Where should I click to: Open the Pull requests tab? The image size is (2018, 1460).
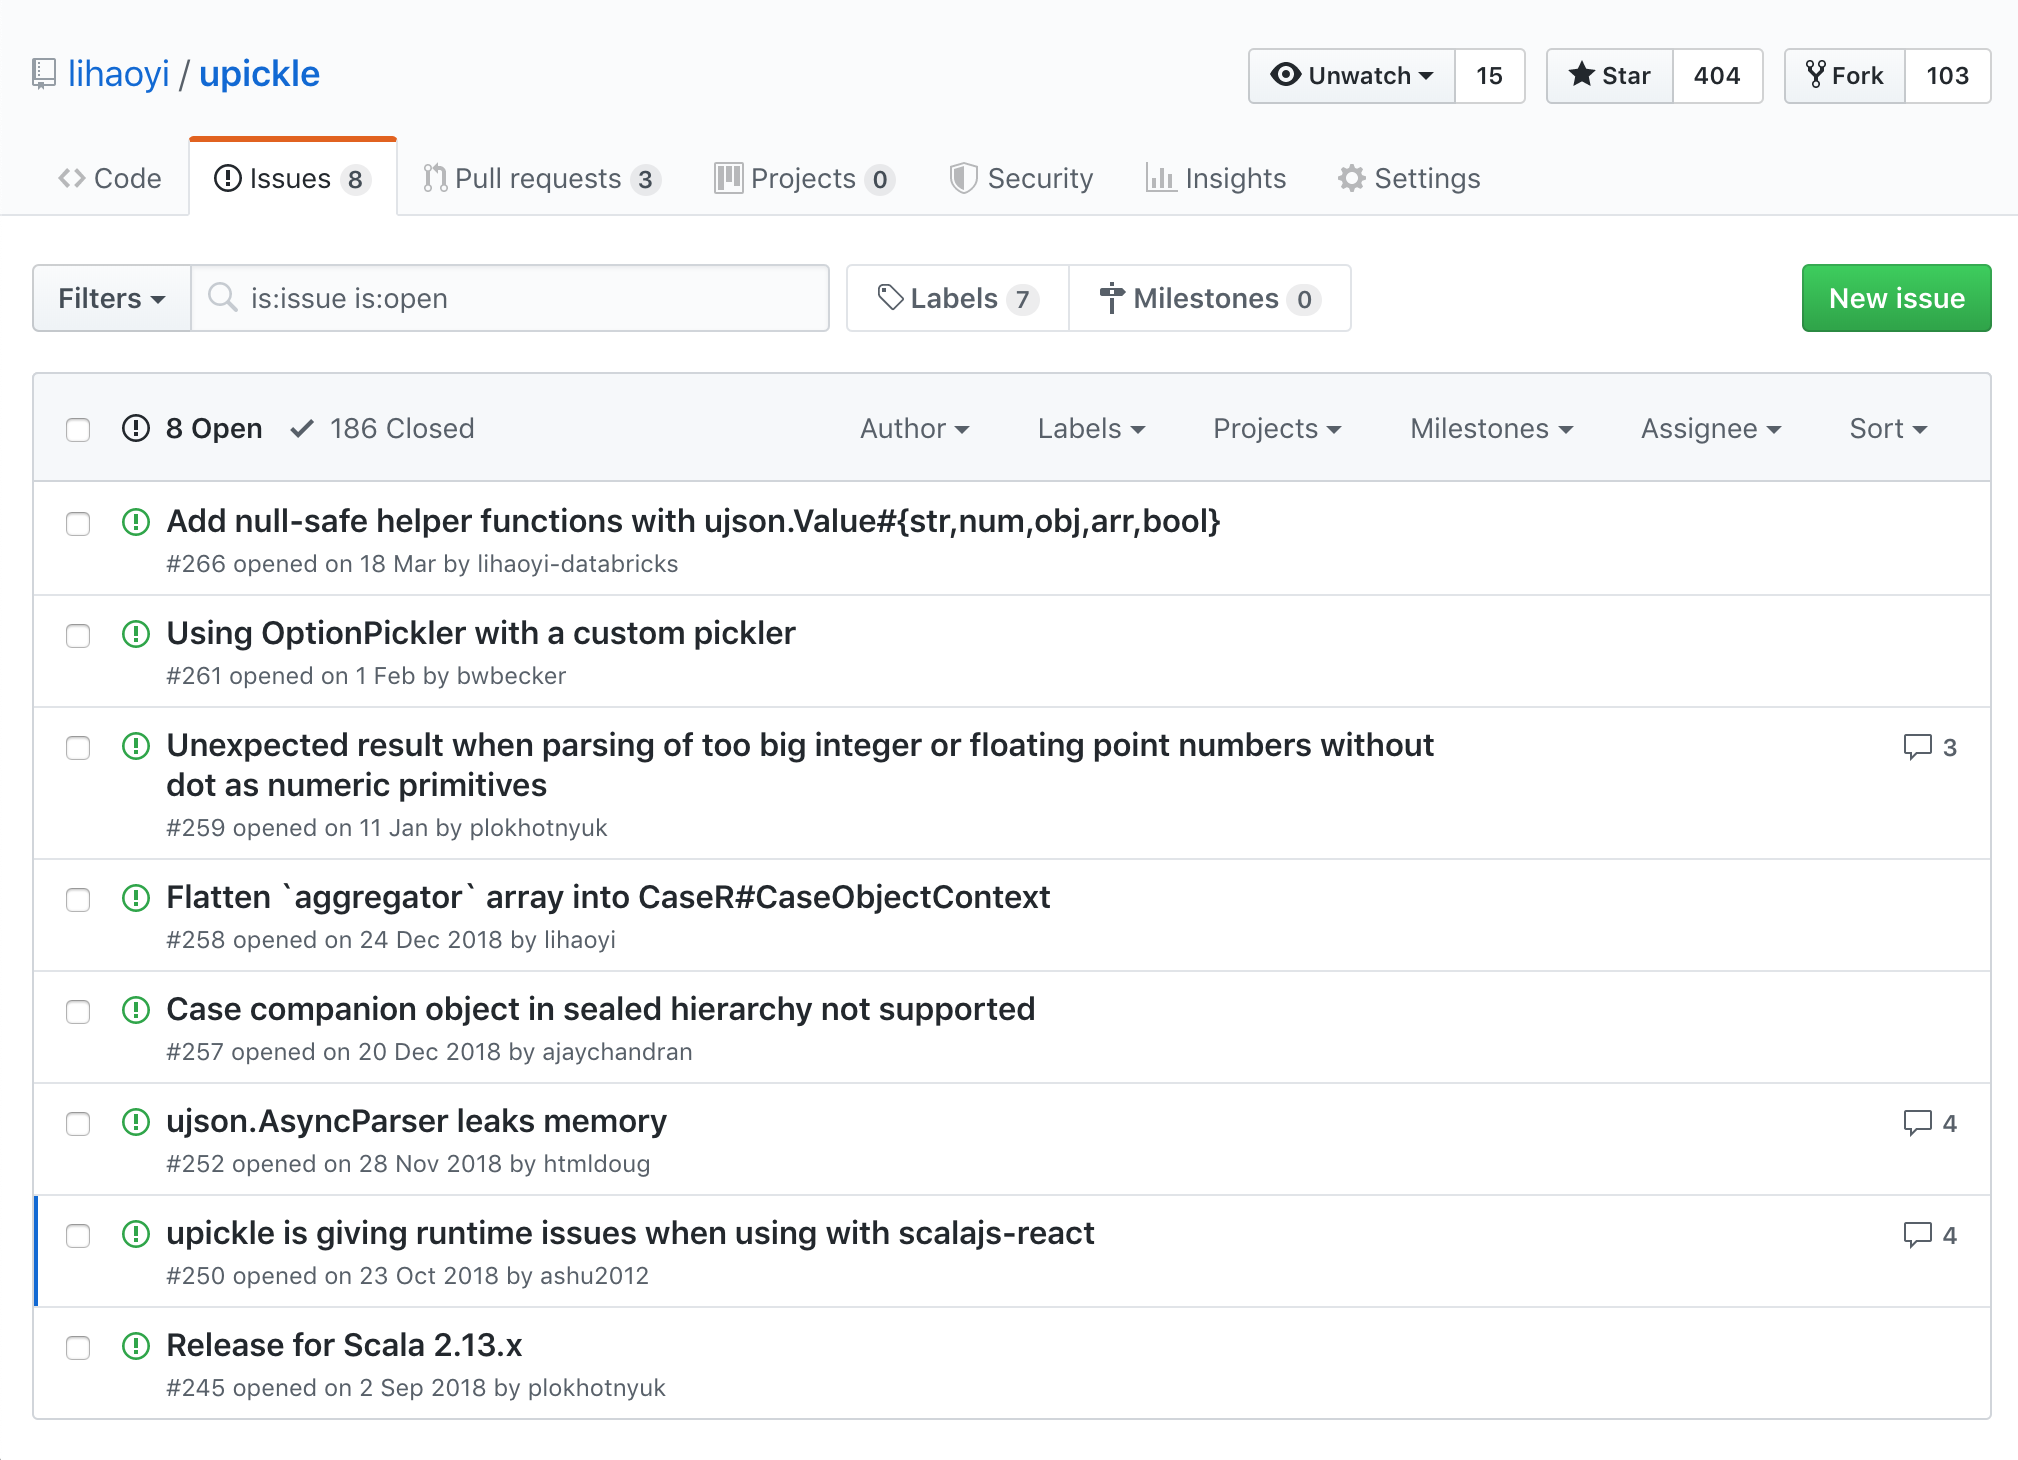point(541,178)
